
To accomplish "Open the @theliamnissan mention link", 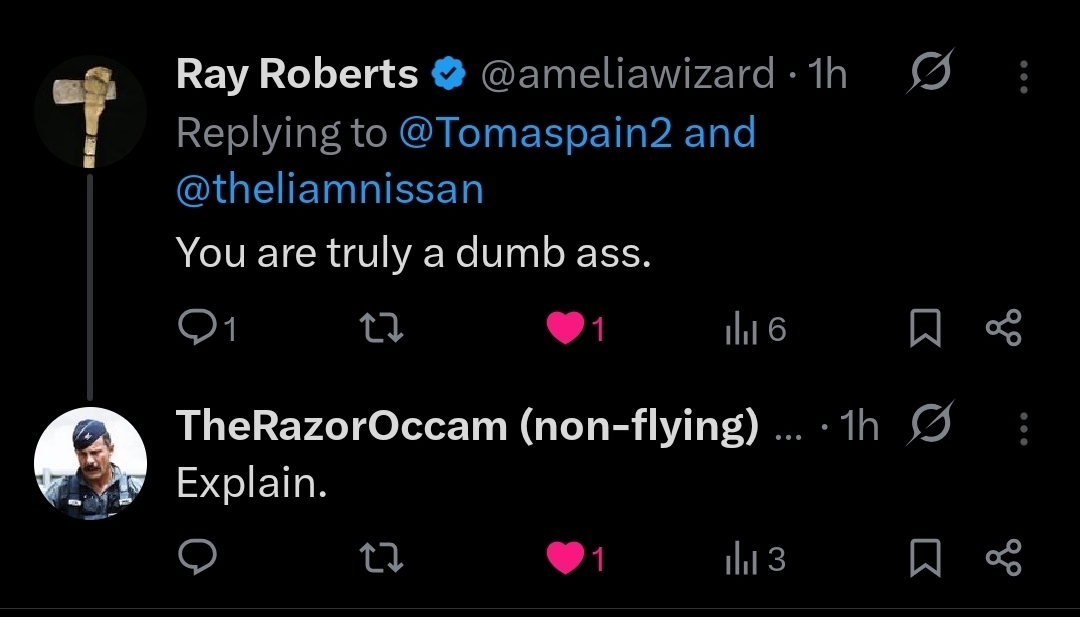I will [x=330, y=189].
